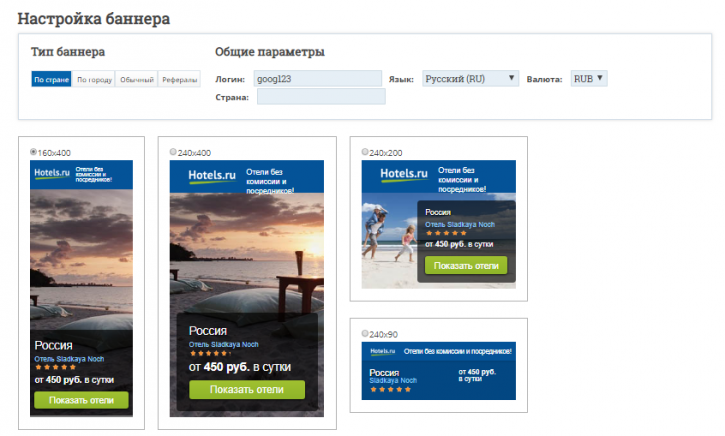Click Hotels.ru logo in the 240x200 banner
This screenshot has width=725, height=436.
tap(404, 174)
